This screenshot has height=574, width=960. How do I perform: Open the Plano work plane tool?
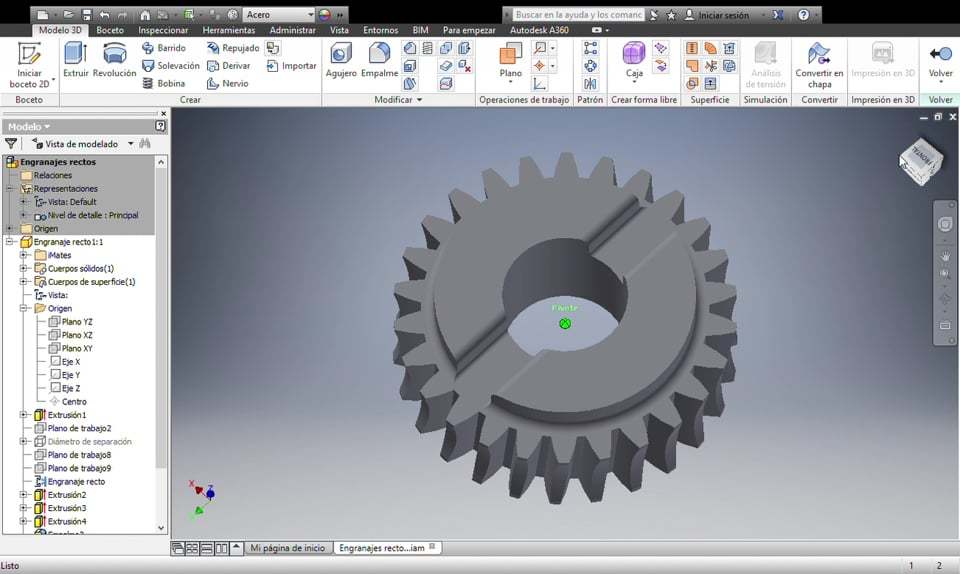511,62
